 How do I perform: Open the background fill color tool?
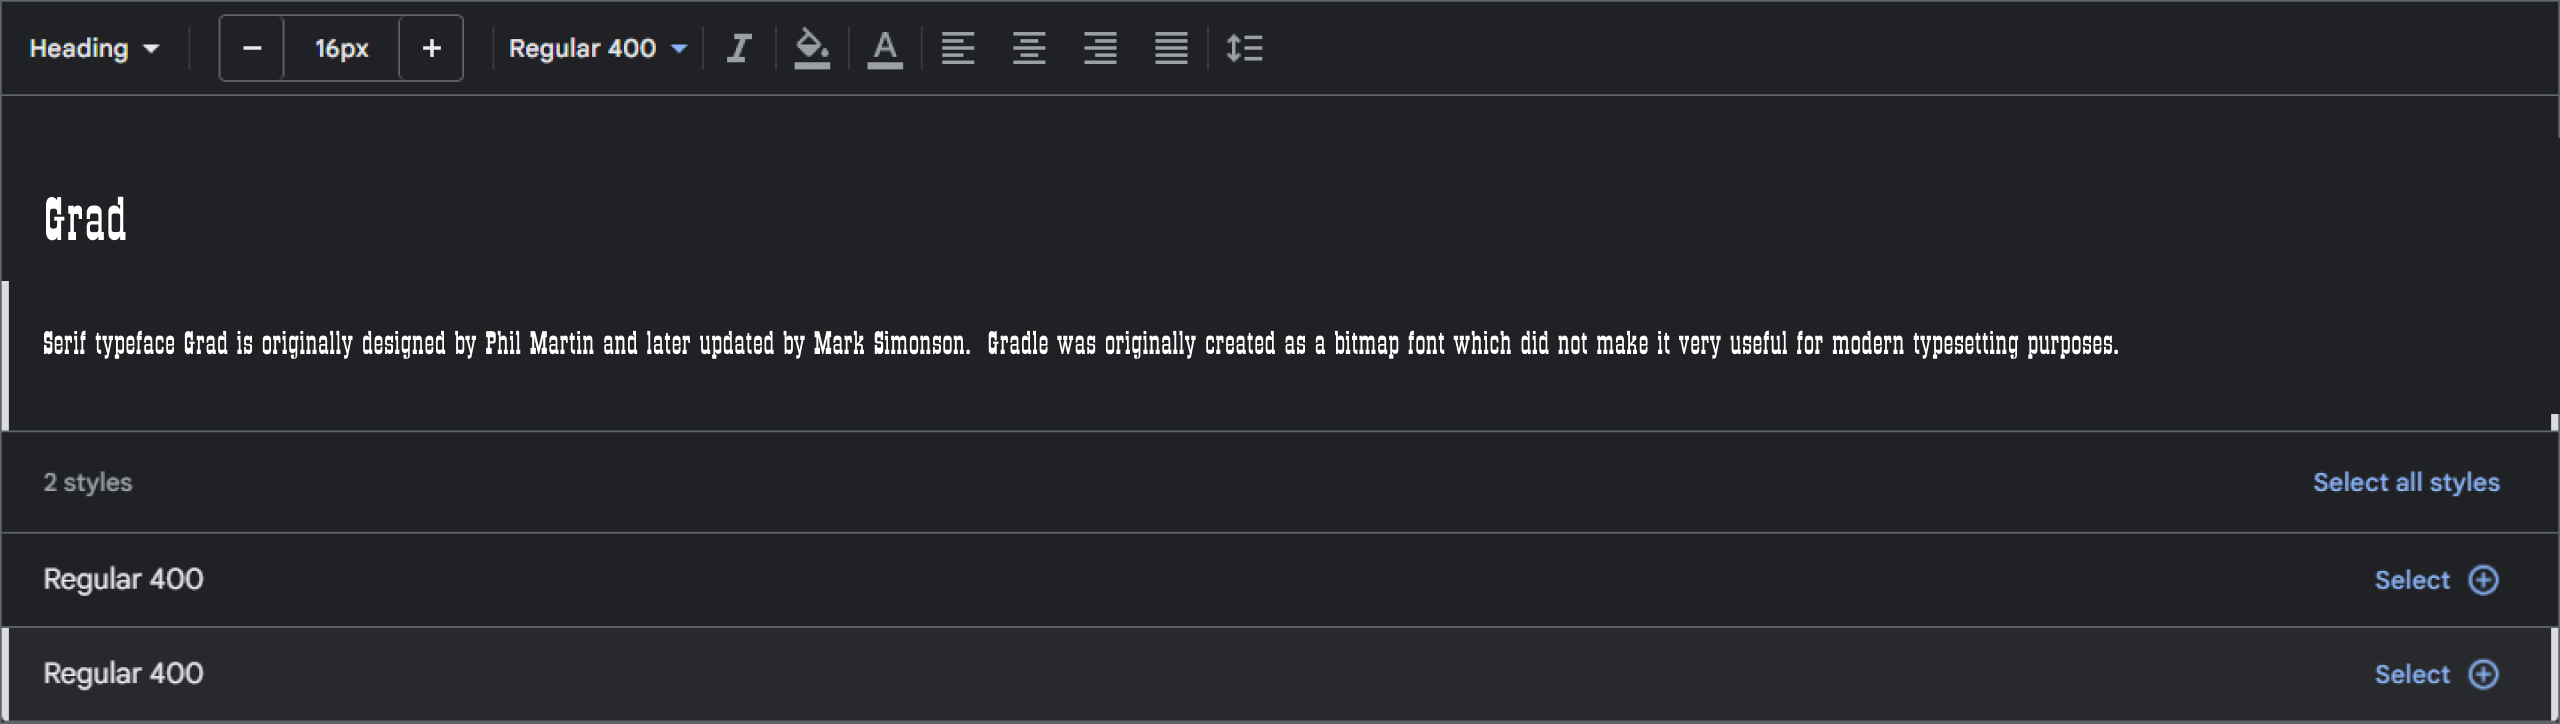pyautogui.click(x=812, y=48)
